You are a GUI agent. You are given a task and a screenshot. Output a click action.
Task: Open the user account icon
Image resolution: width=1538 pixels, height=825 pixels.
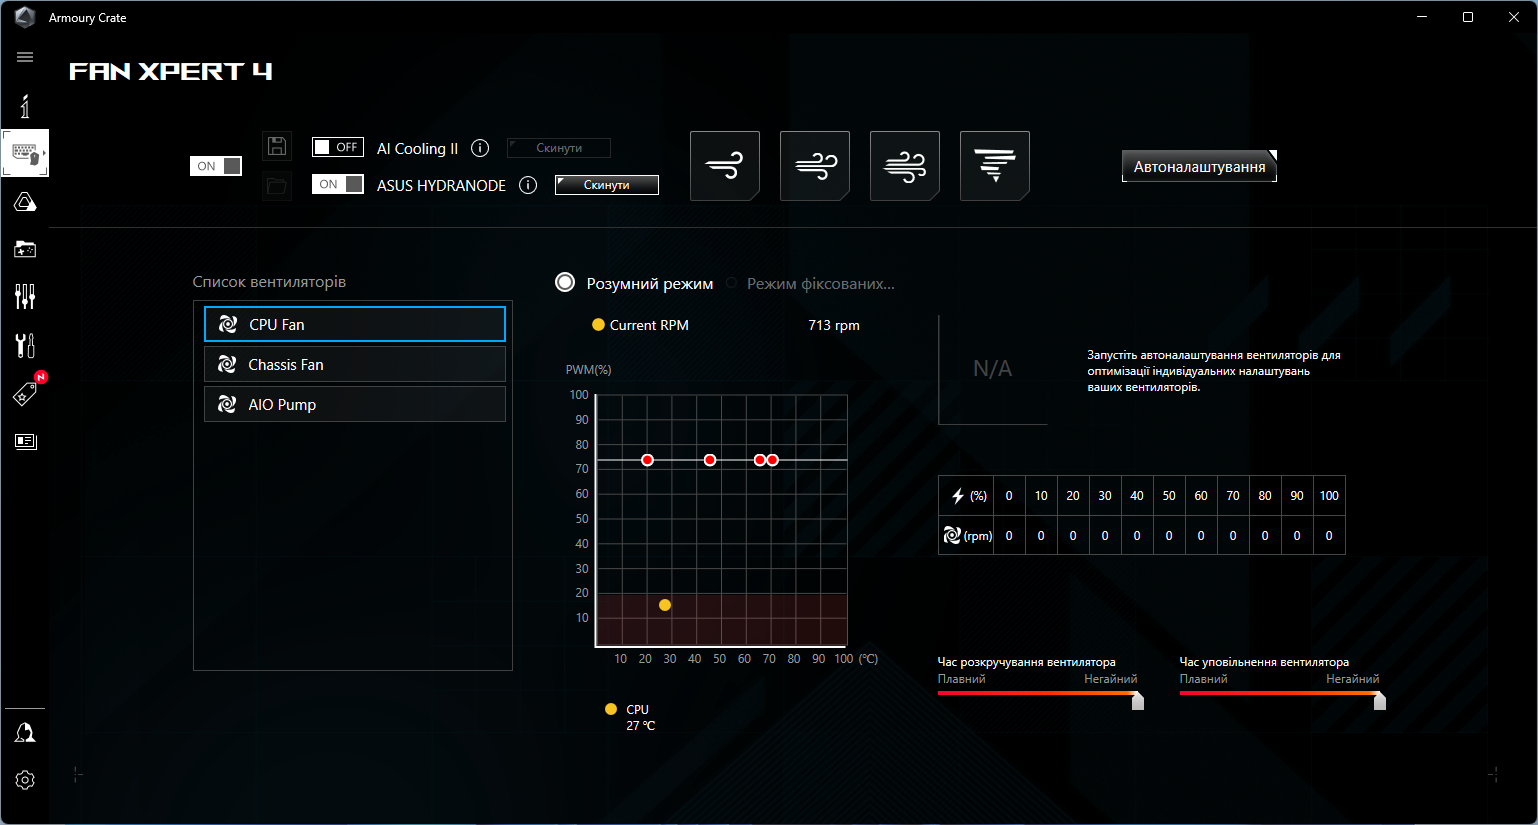click(25, 733)
